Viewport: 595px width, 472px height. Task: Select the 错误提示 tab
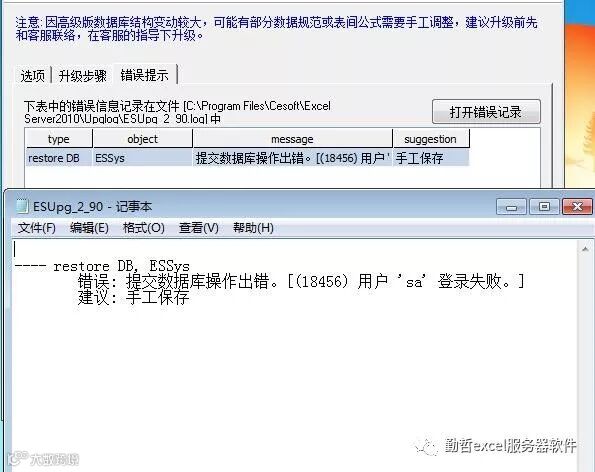pyautogui.click(x=144, y=75)
